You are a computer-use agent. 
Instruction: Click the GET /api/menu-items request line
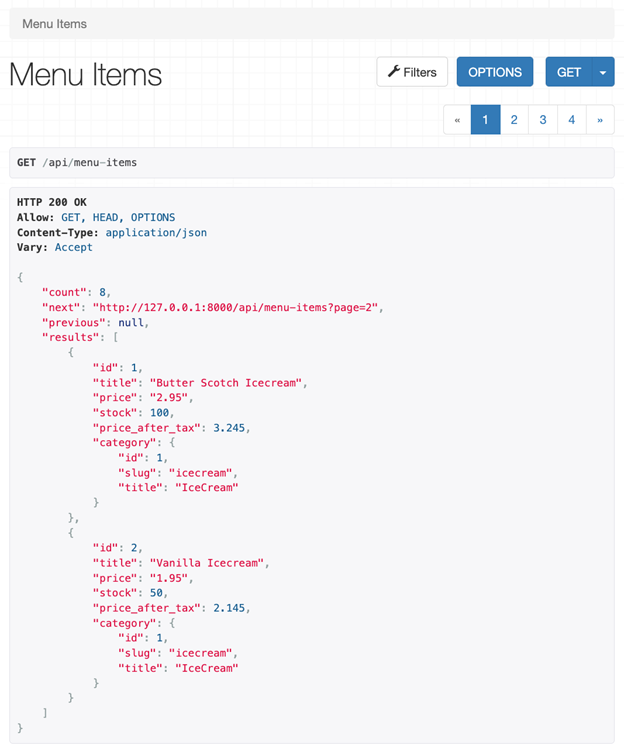coord(77,163)
